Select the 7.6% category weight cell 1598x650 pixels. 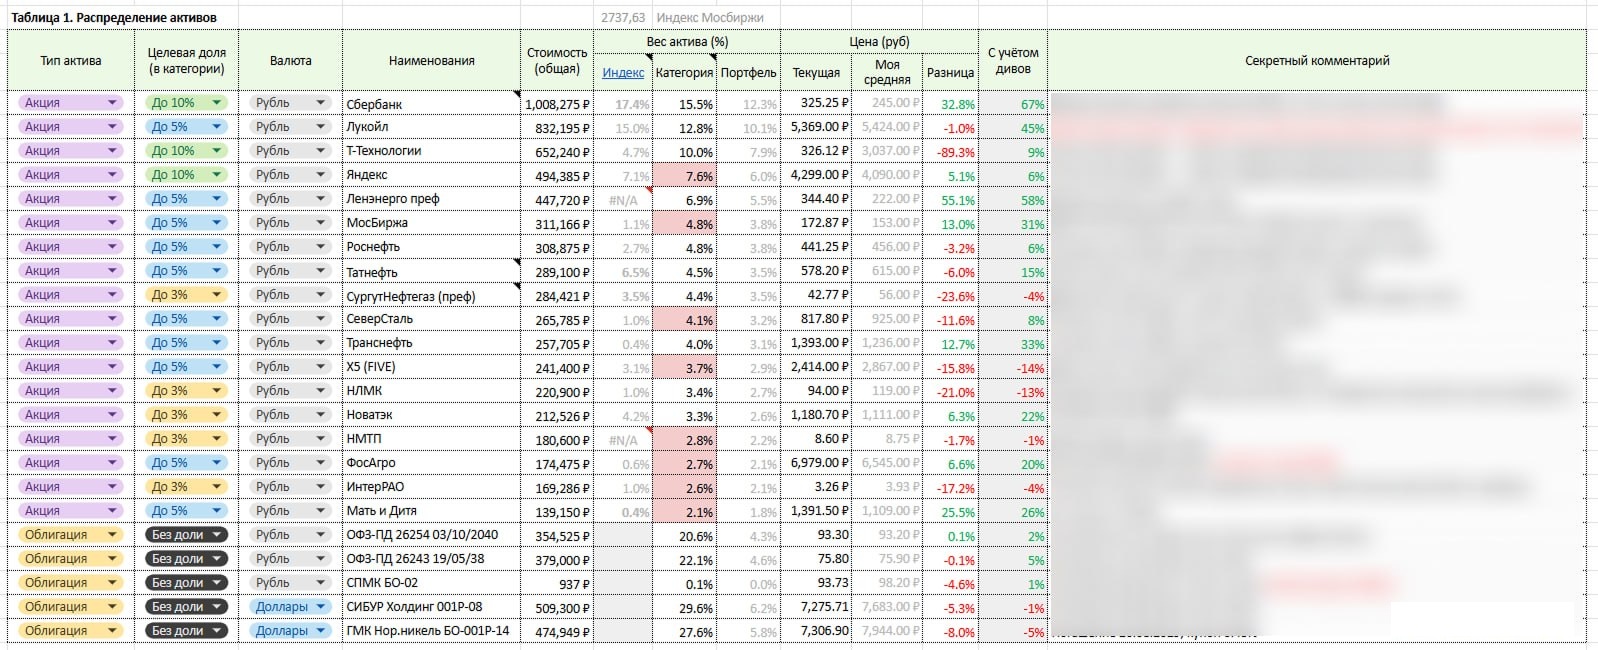(x=684, y=175)
